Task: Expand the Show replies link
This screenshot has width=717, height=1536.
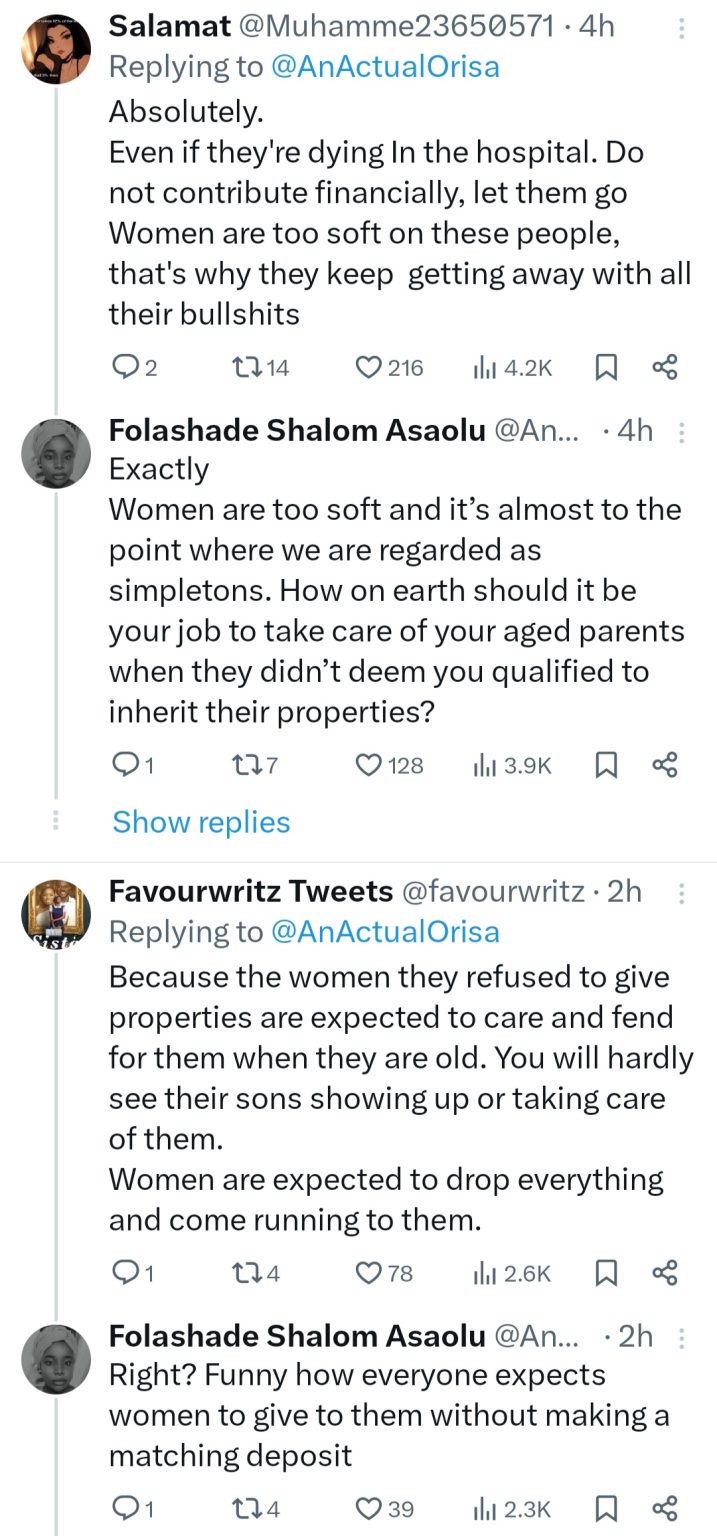Action: [x=201, y=822]
